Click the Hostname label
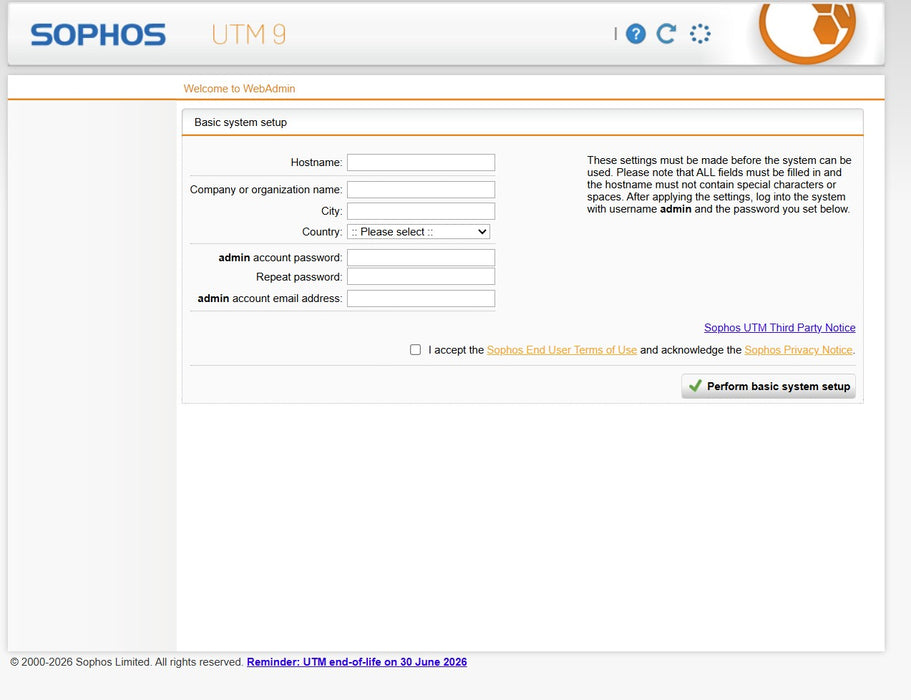This screenshot has height=700, width=911. pos(317,163)
